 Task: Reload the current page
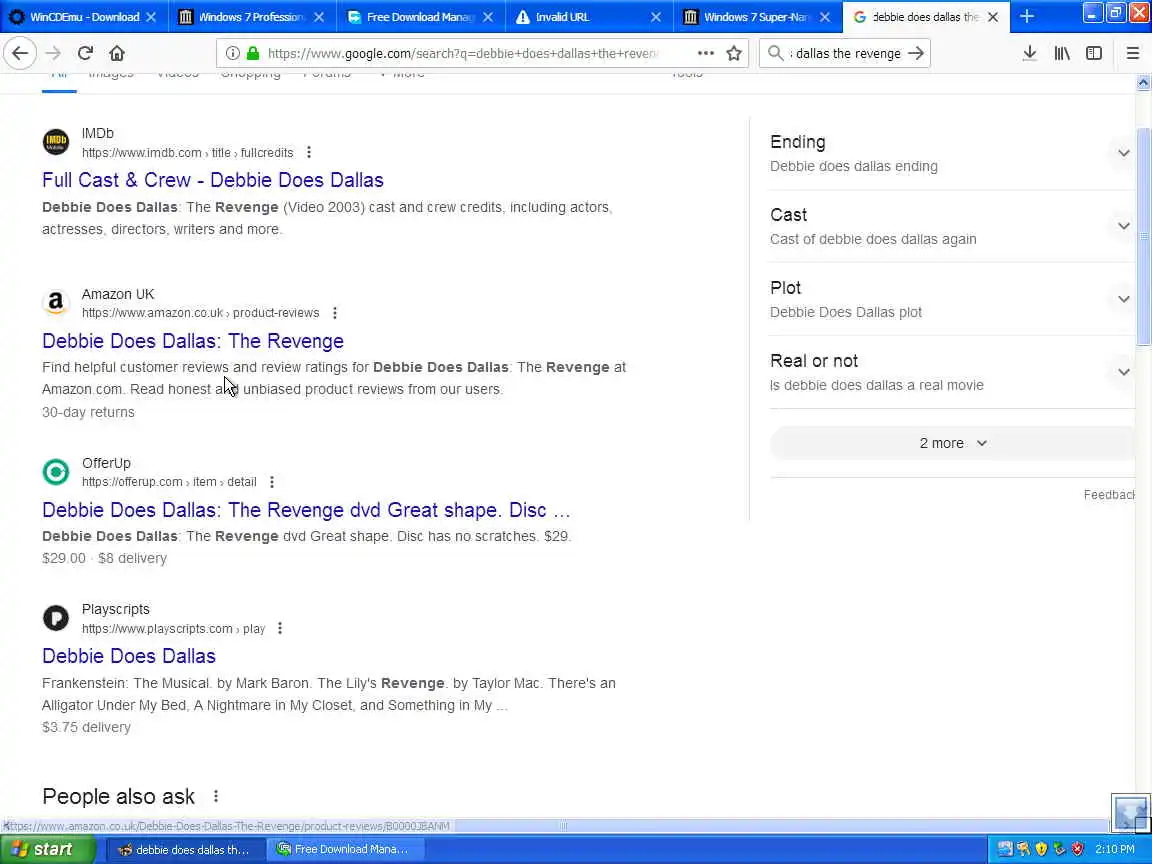pyautogui.click(x=85, y=53)
